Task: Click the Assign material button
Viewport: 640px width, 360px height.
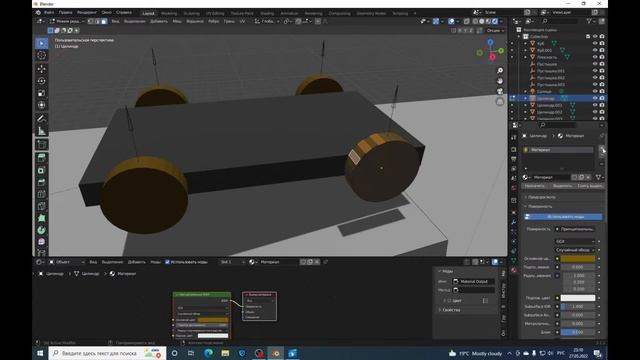Action: point(535,186)
